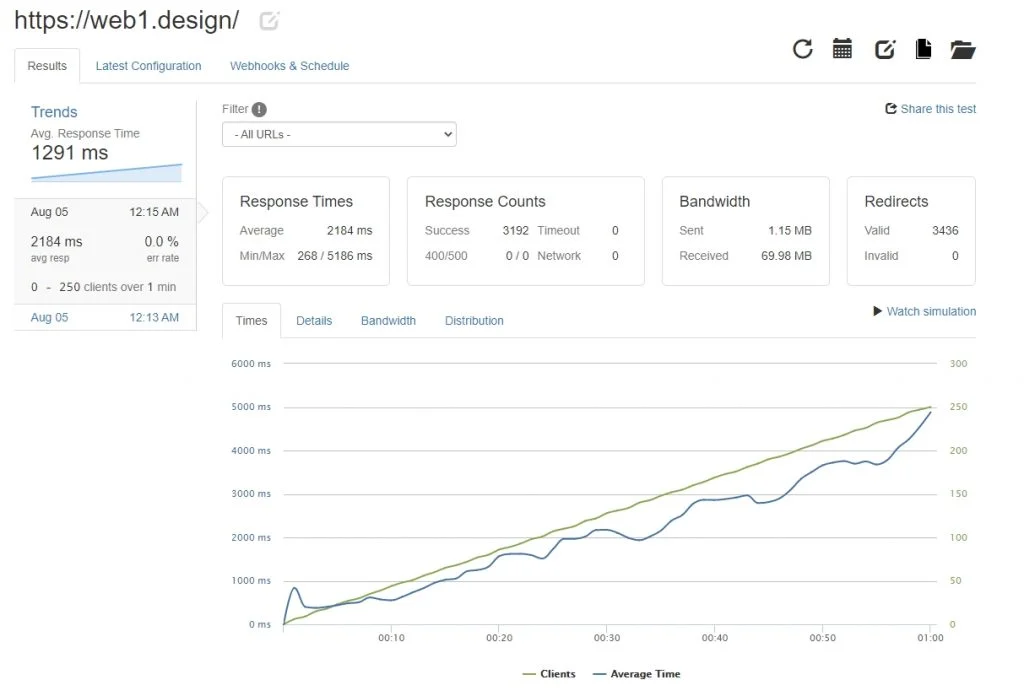Switch to the Latest Configuration tab
The height and width of the screenshot is (696, 1024).
point(148,66)
